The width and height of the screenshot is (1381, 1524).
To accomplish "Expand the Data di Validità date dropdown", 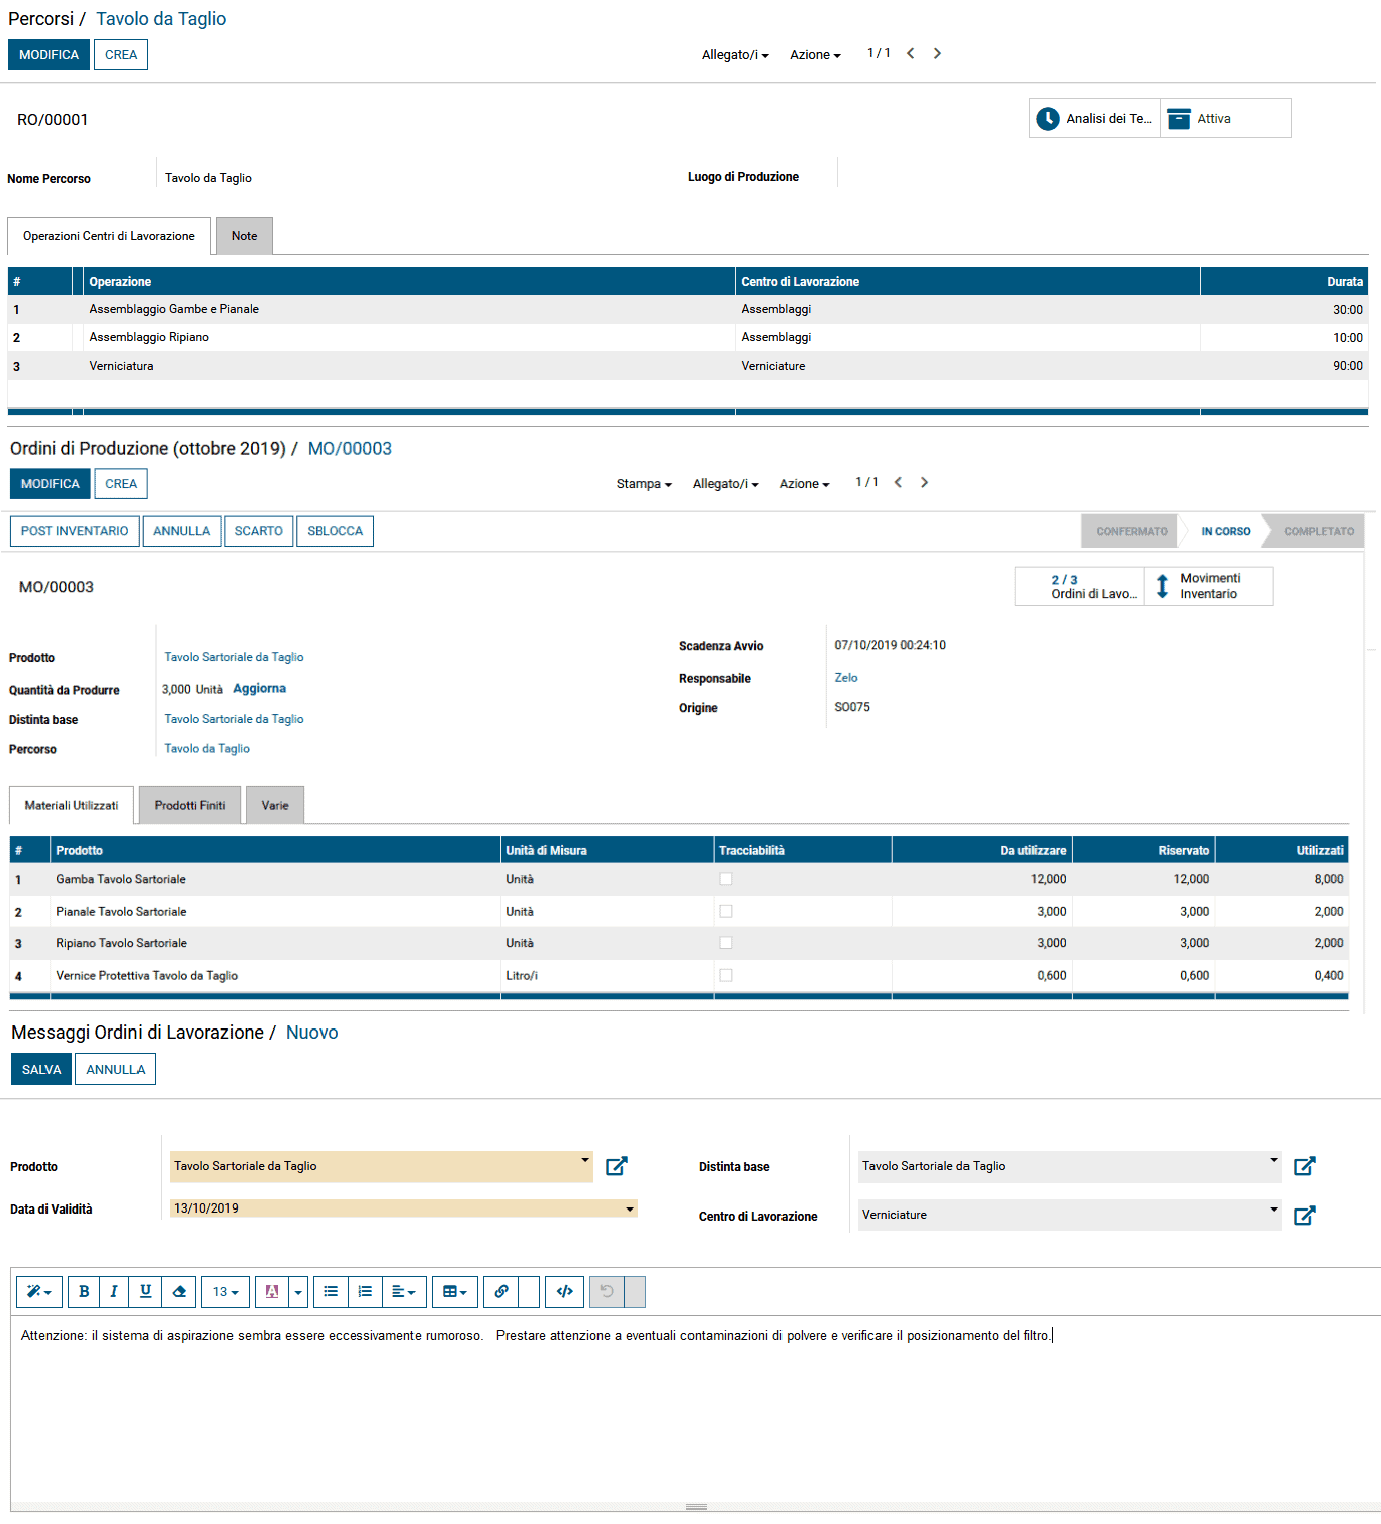I will (630, 1209).
